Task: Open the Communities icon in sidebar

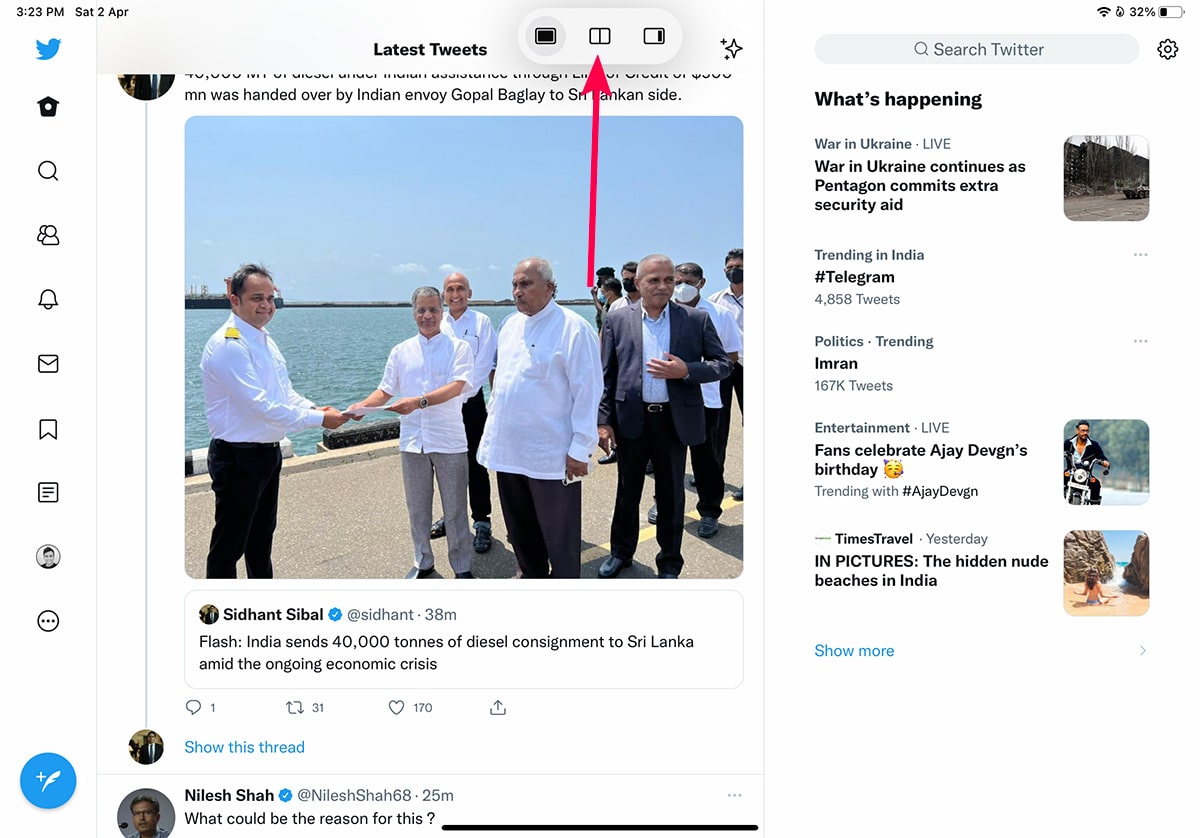Action: click(48, 235)
